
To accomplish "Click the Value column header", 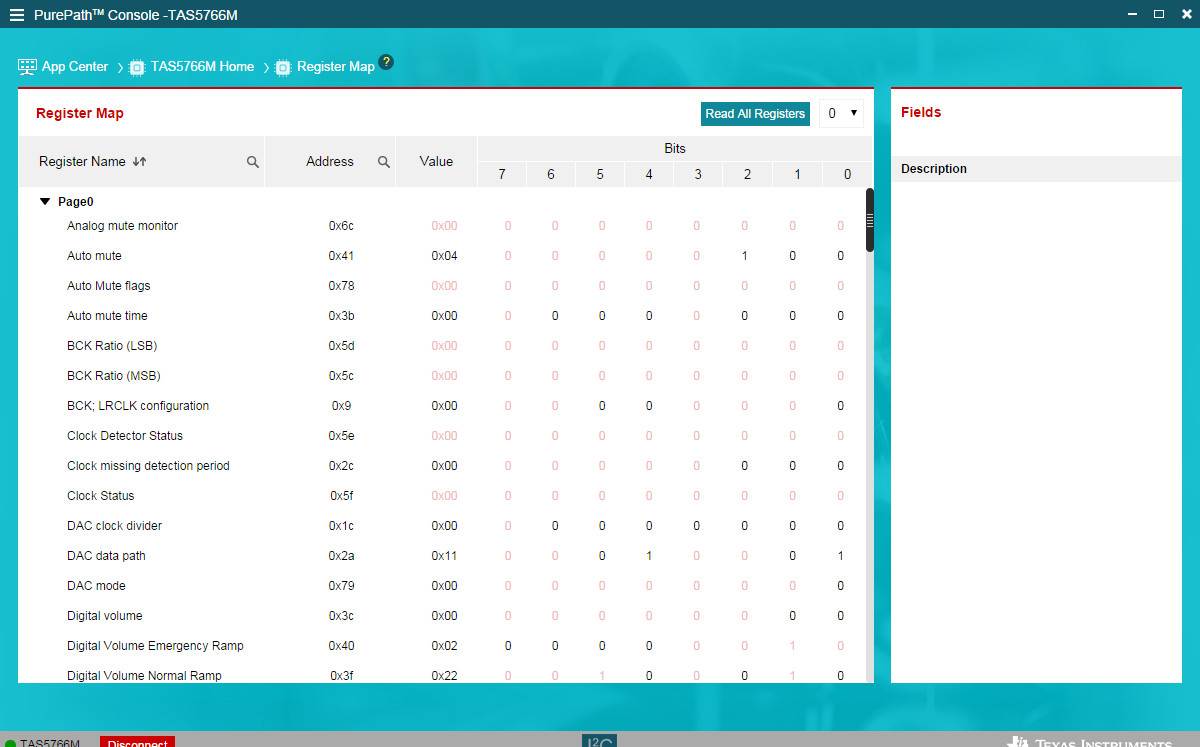I will 436,161.
